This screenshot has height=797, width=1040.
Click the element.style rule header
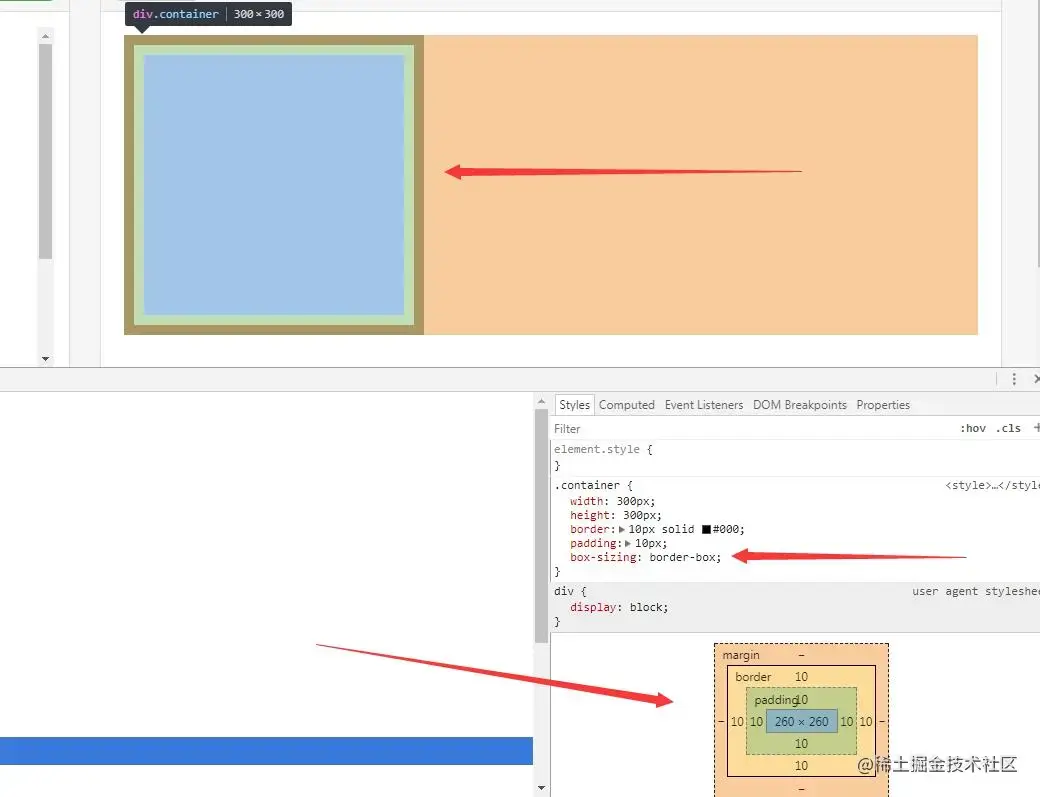pos(604,449)
